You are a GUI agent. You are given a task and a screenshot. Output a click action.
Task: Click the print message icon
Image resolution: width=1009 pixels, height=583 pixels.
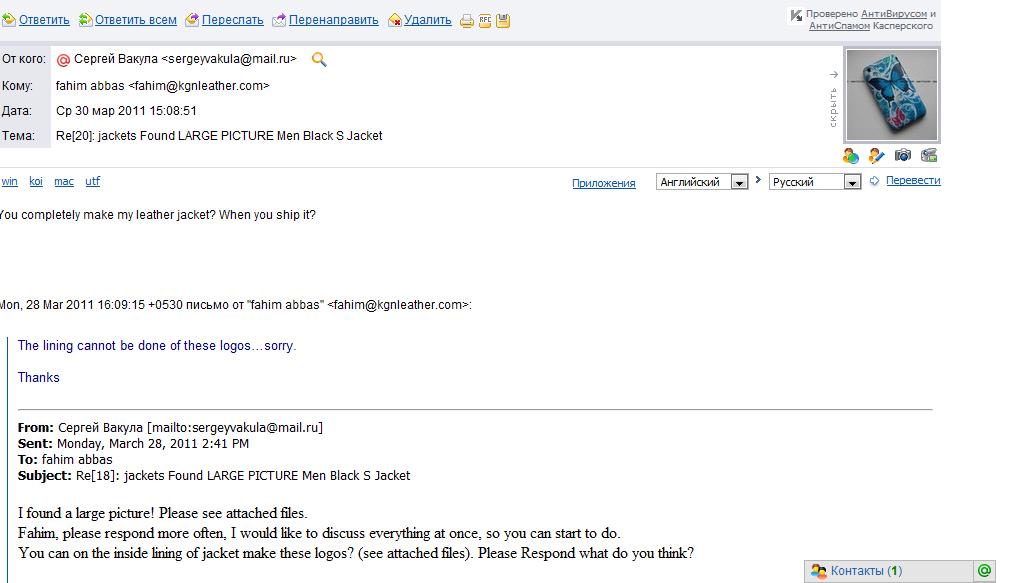click(x=467, y=20)
